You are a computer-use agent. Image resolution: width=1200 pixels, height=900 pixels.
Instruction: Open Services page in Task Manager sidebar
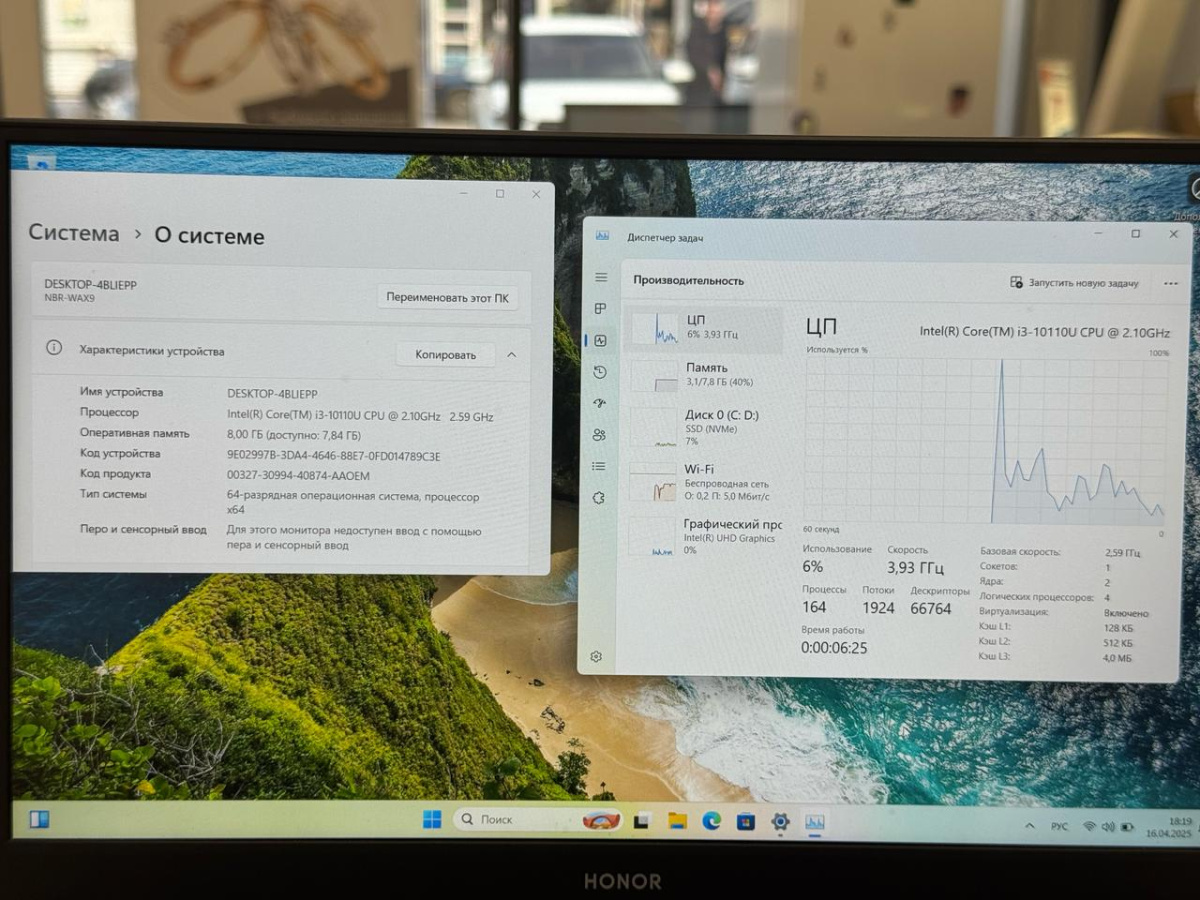click(599, 497)
